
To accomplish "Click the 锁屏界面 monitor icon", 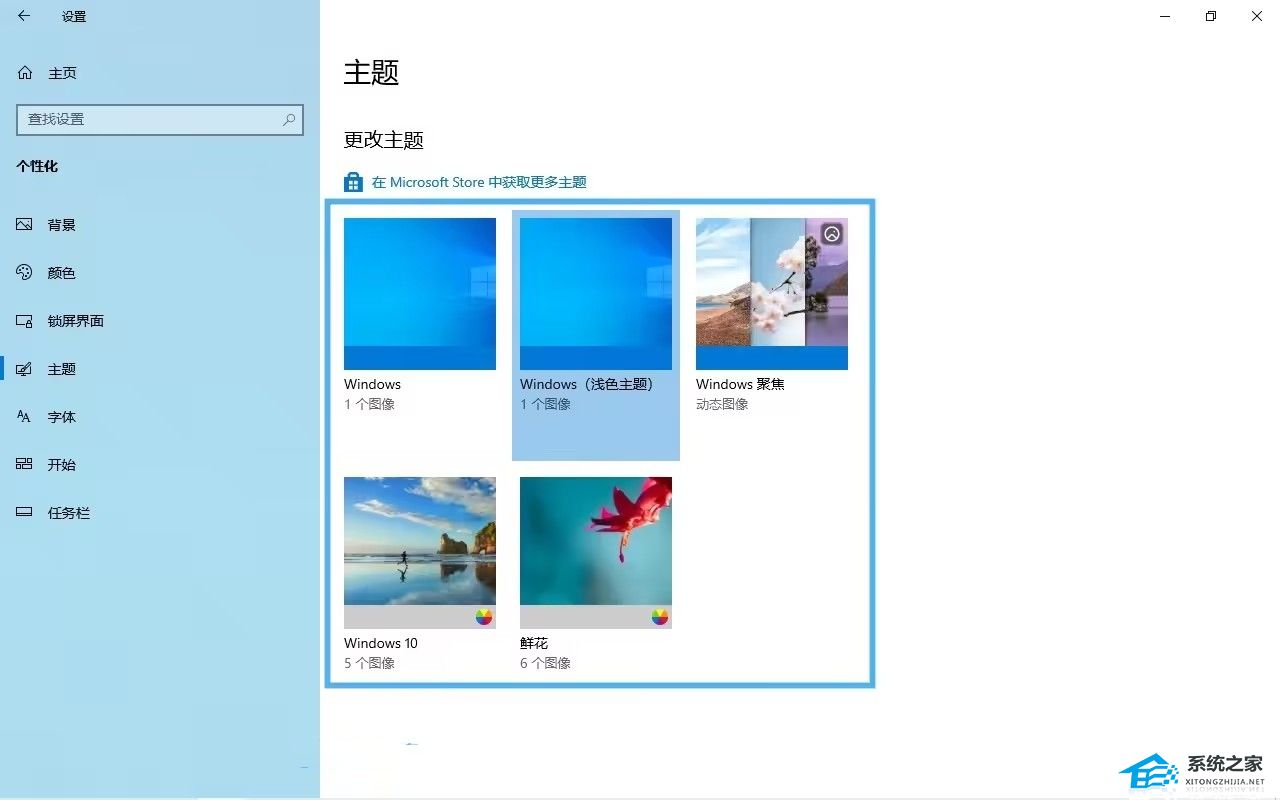I will click(x=25, y=321).
